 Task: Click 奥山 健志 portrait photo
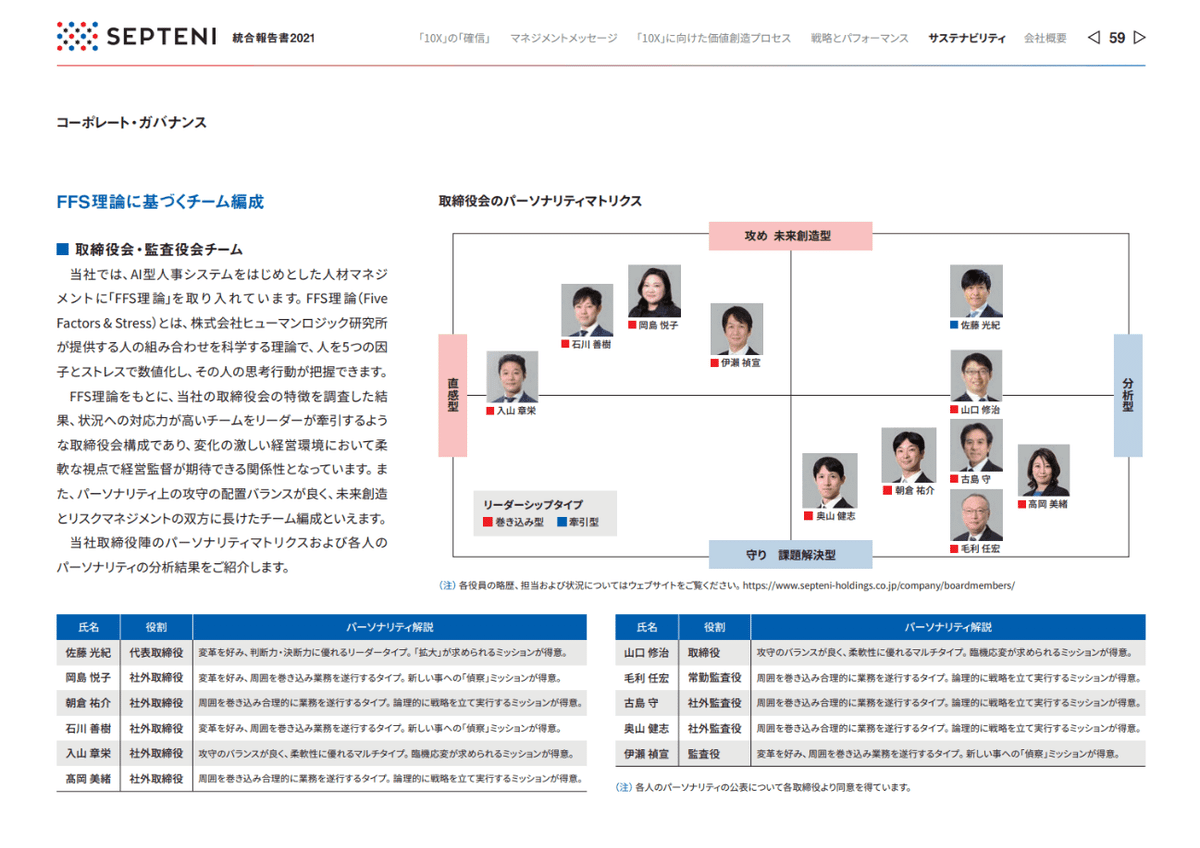(x=830, y=481)
